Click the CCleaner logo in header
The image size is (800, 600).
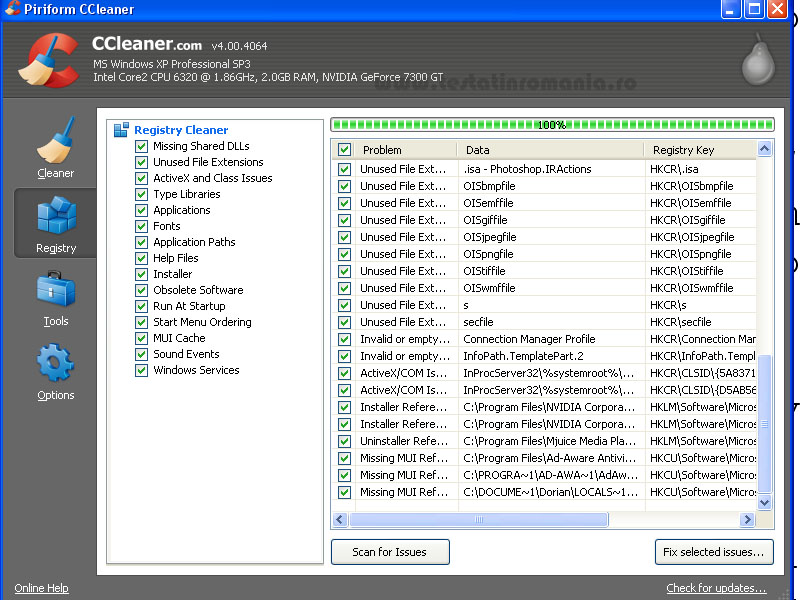50,62
